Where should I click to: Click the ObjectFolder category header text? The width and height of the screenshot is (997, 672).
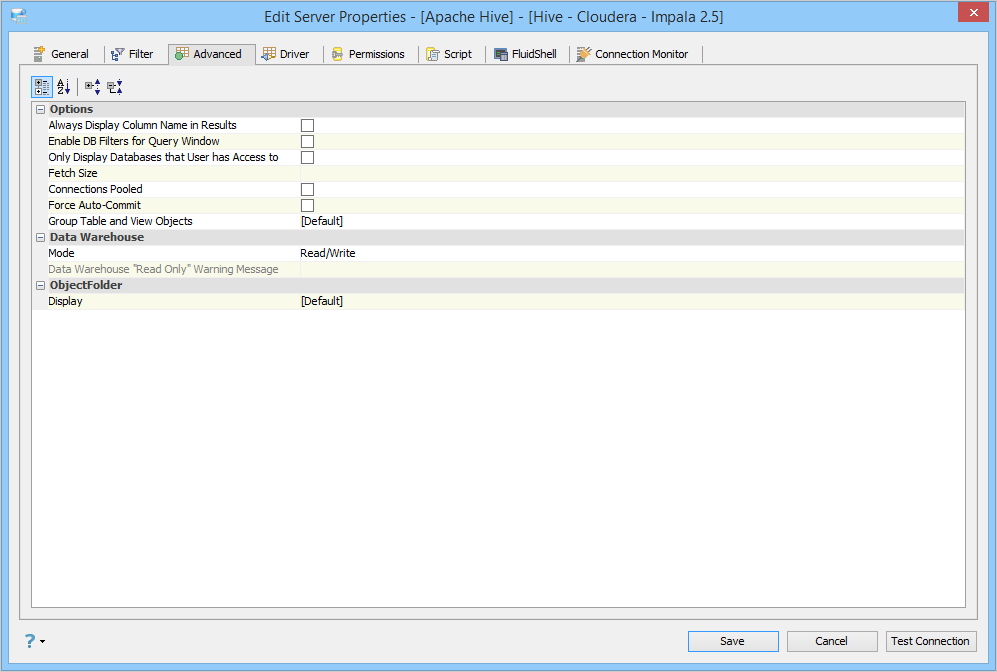pos(86,285)
